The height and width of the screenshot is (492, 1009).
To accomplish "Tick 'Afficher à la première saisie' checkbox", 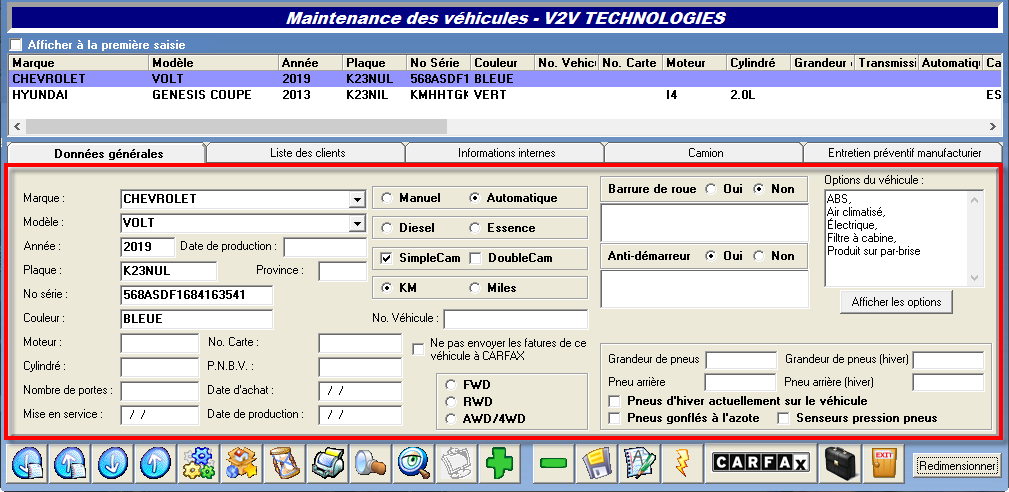I will click(16, 45).
